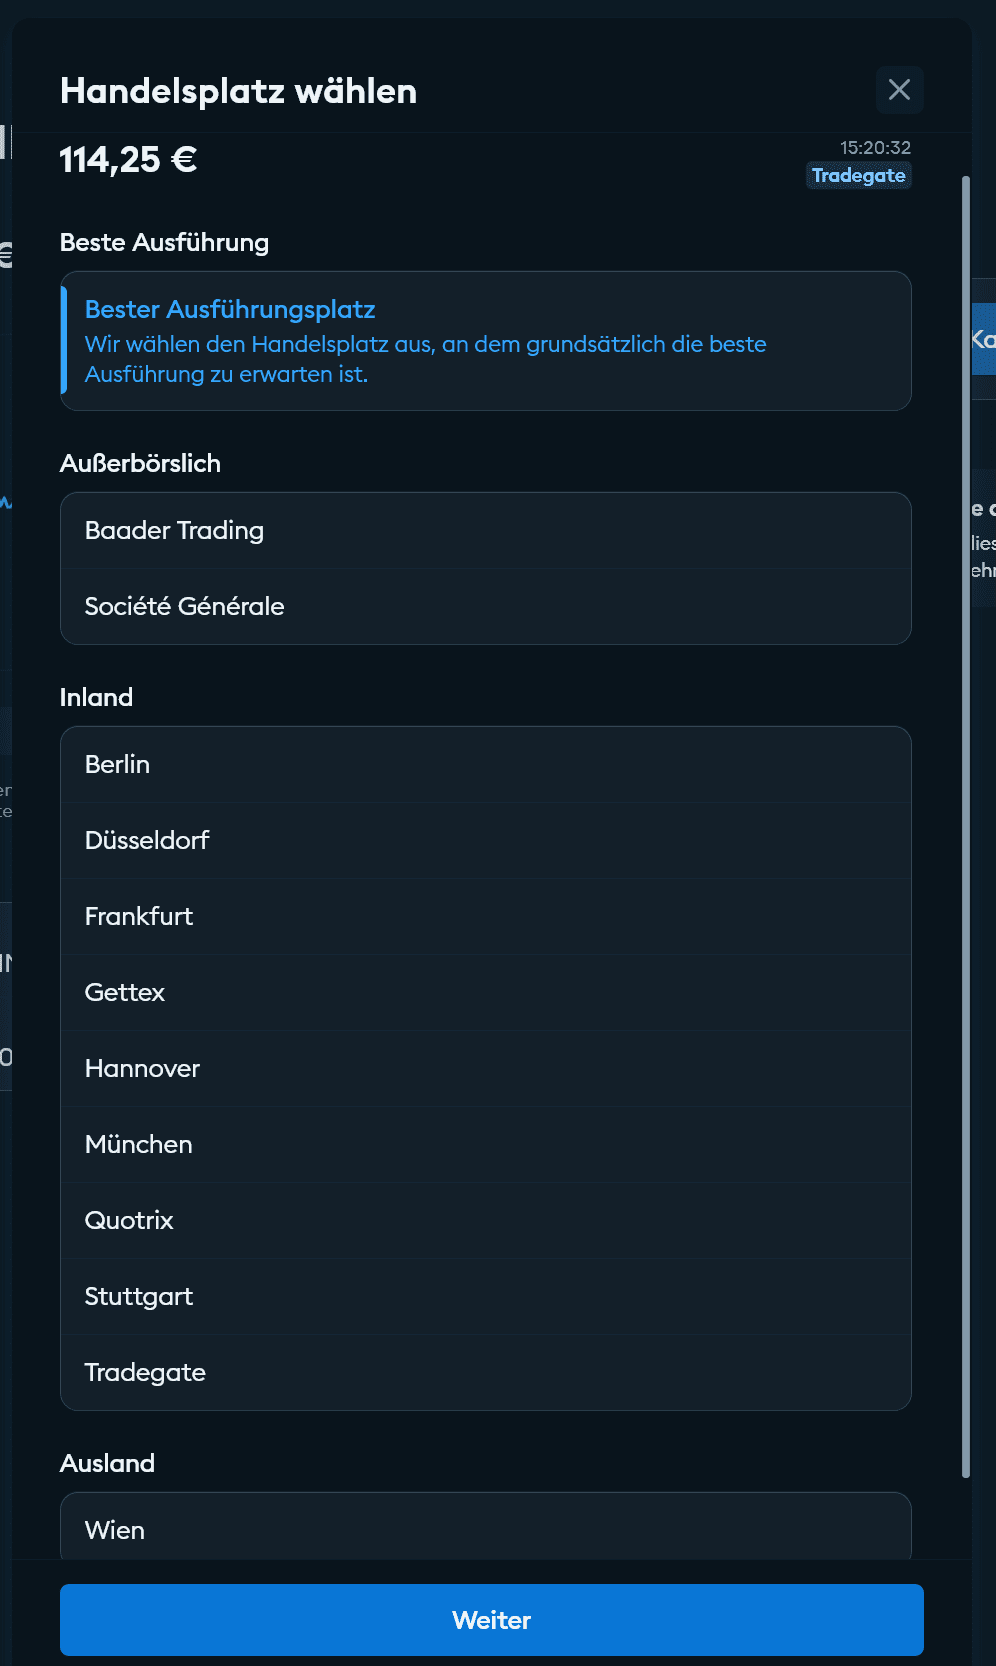Pick Hannover exchange
Image resolution: width=996 pixels, height=1666 pixels.
tap(485, 1068)
